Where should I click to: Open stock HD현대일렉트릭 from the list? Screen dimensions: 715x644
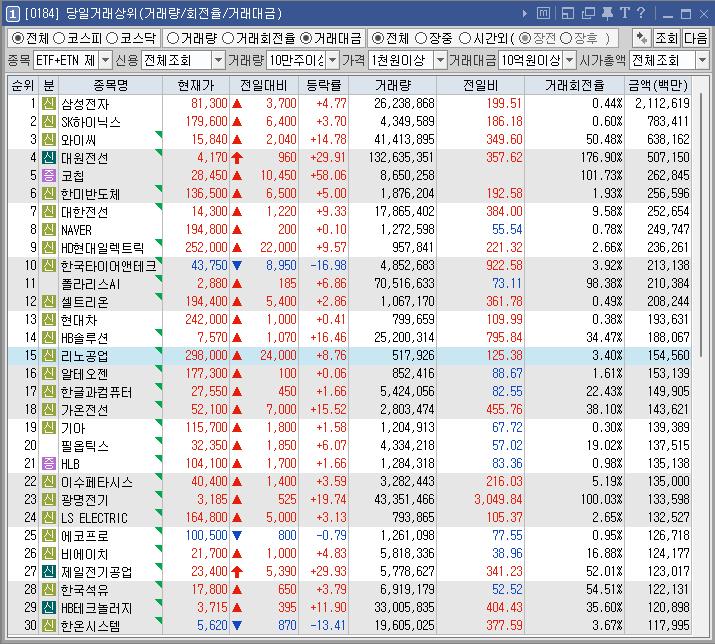coord(103,248)
